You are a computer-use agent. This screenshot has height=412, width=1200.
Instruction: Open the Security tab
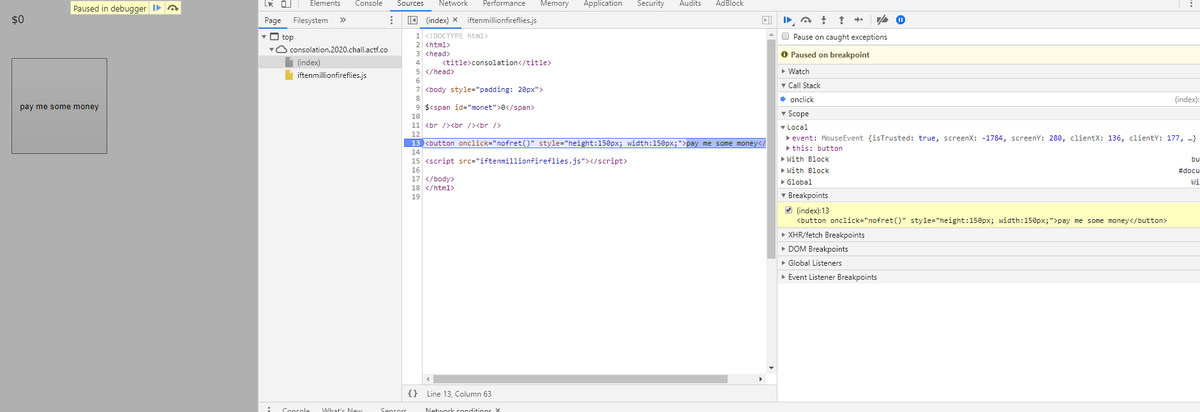(x=652, y=4)
